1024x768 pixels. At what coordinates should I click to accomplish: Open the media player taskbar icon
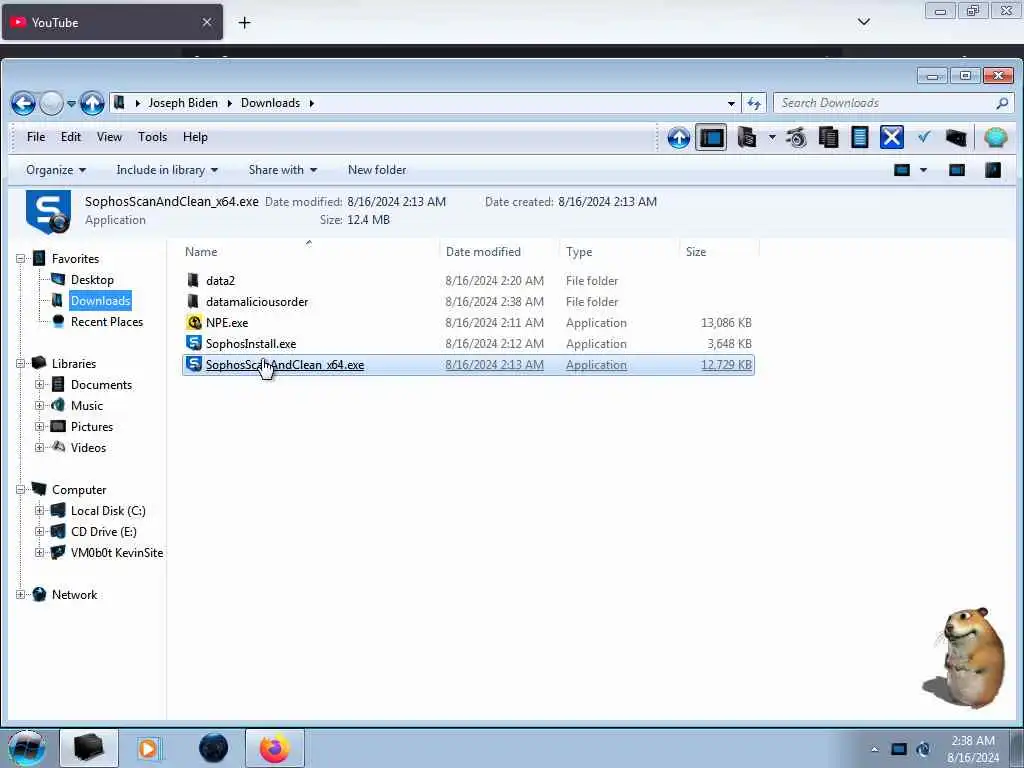[x=149, y=748]
